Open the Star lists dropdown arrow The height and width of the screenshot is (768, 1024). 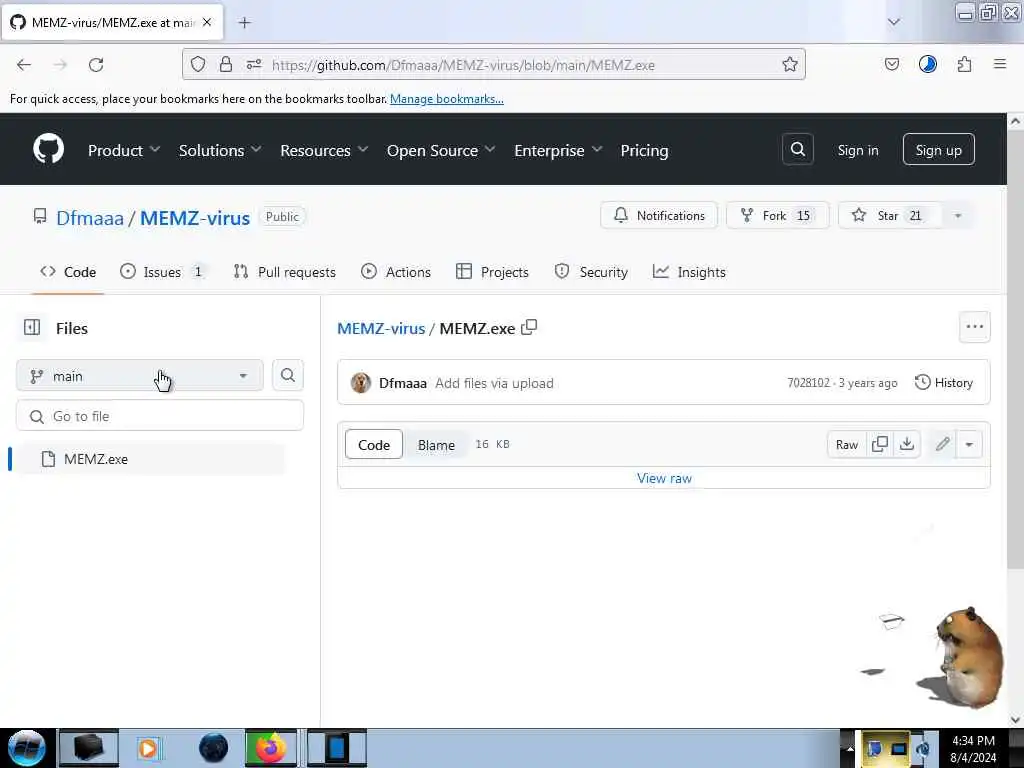coord(957,216)
